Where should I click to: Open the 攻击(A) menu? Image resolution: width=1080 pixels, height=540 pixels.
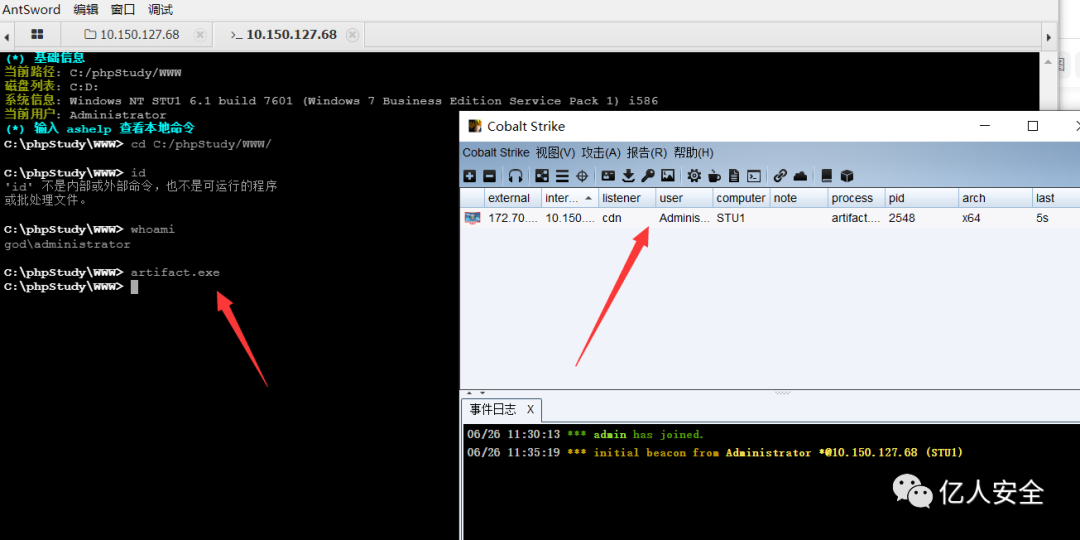pyautogui.click(x=601, y=152)
